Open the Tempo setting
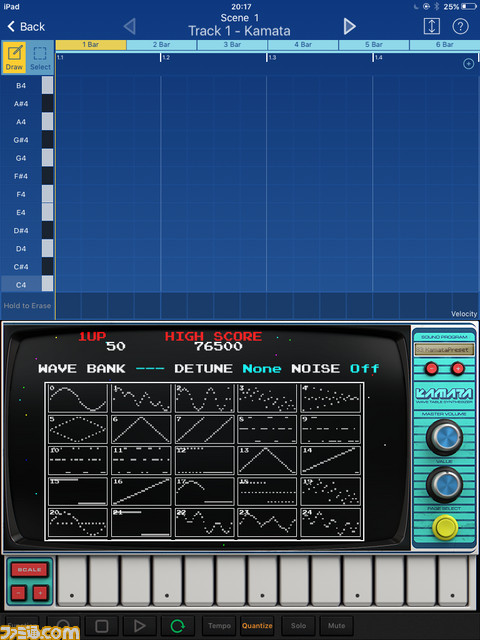The width and height of the screenshot is (480, 640). pos(219,625)
